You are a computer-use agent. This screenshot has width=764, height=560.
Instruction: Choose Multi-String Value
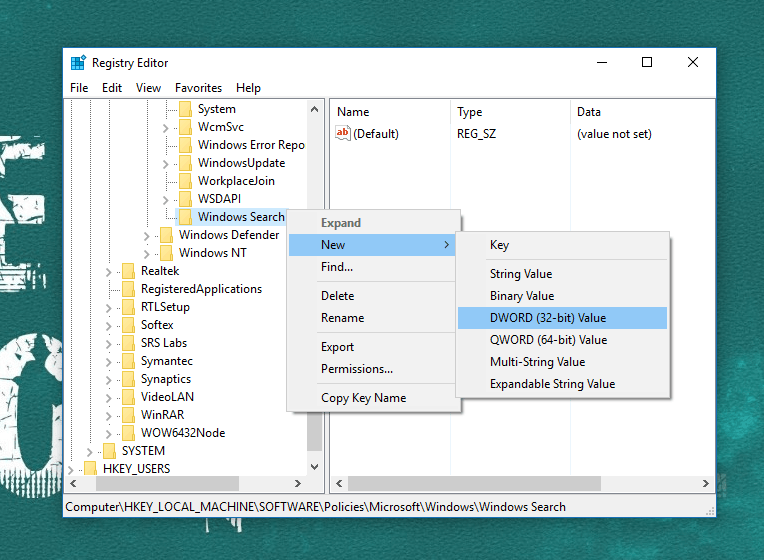coord(562,362)
